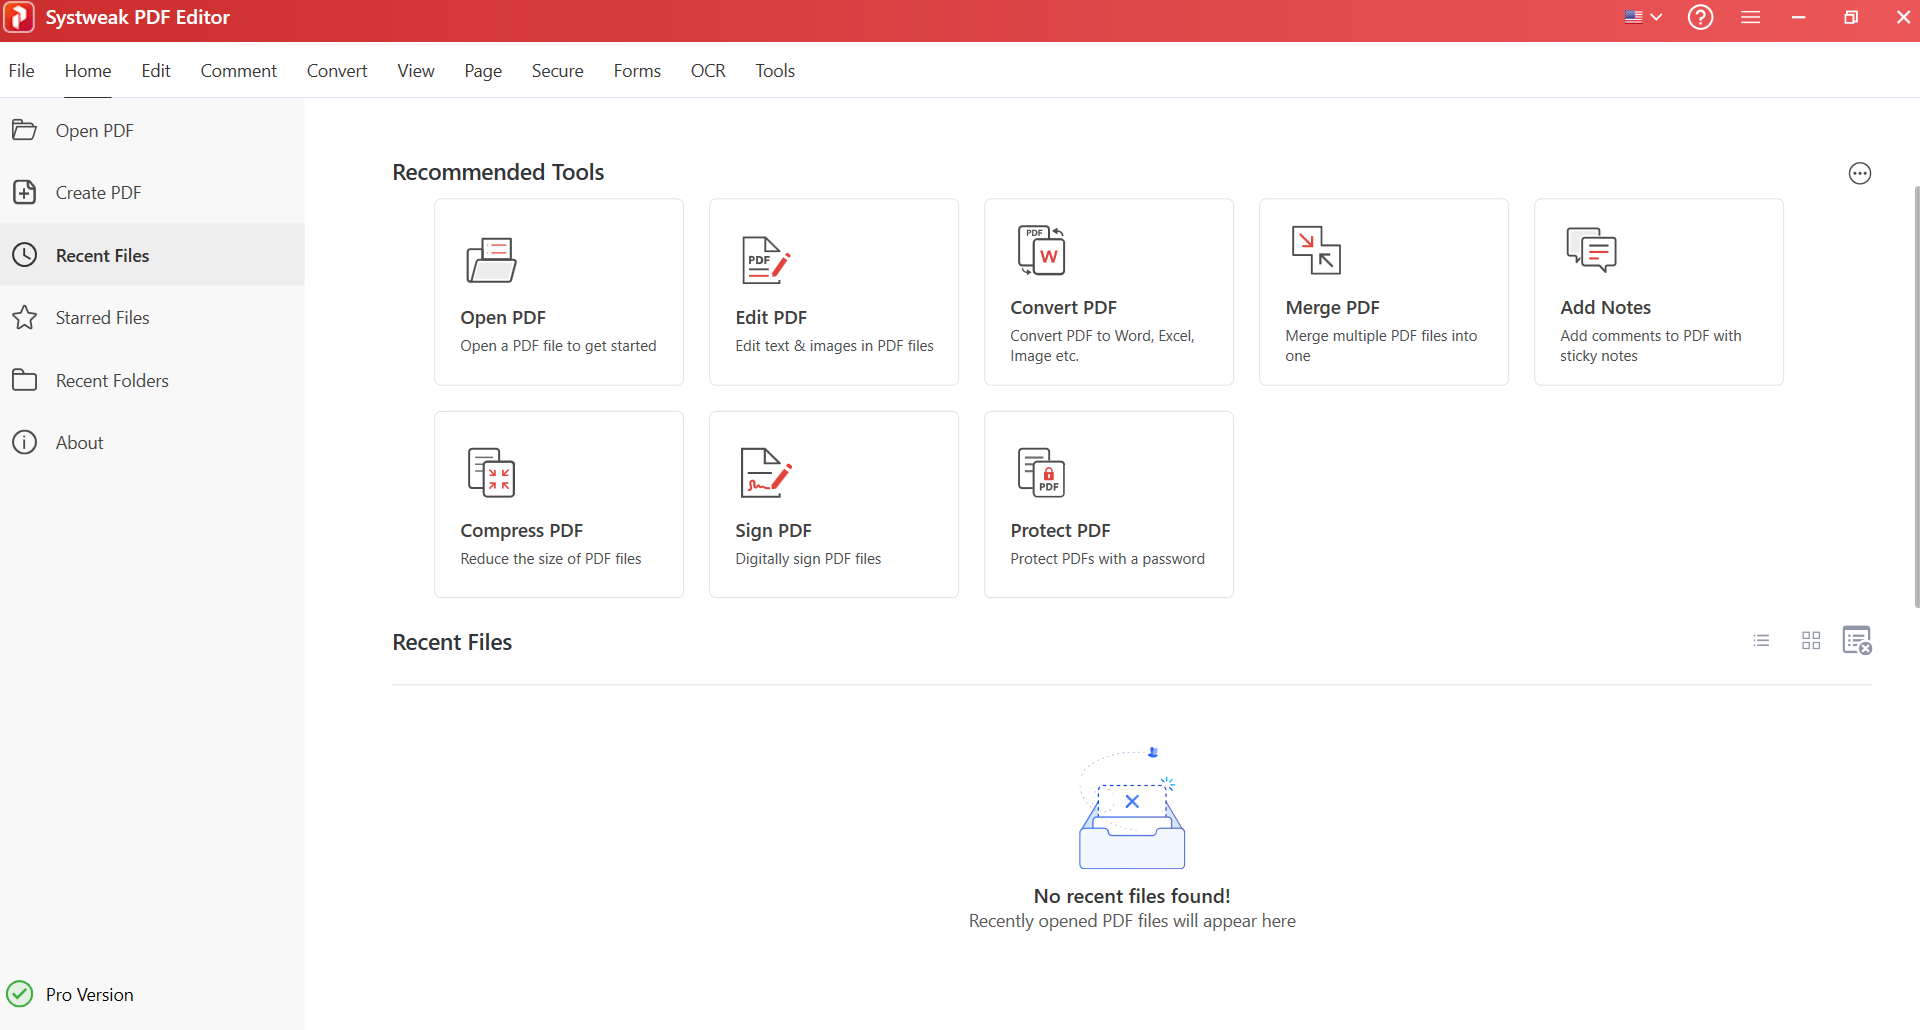Click the Starred Files star icon
The width and height of the screenshot is (1920, 1030).
(x=24, y=318)
